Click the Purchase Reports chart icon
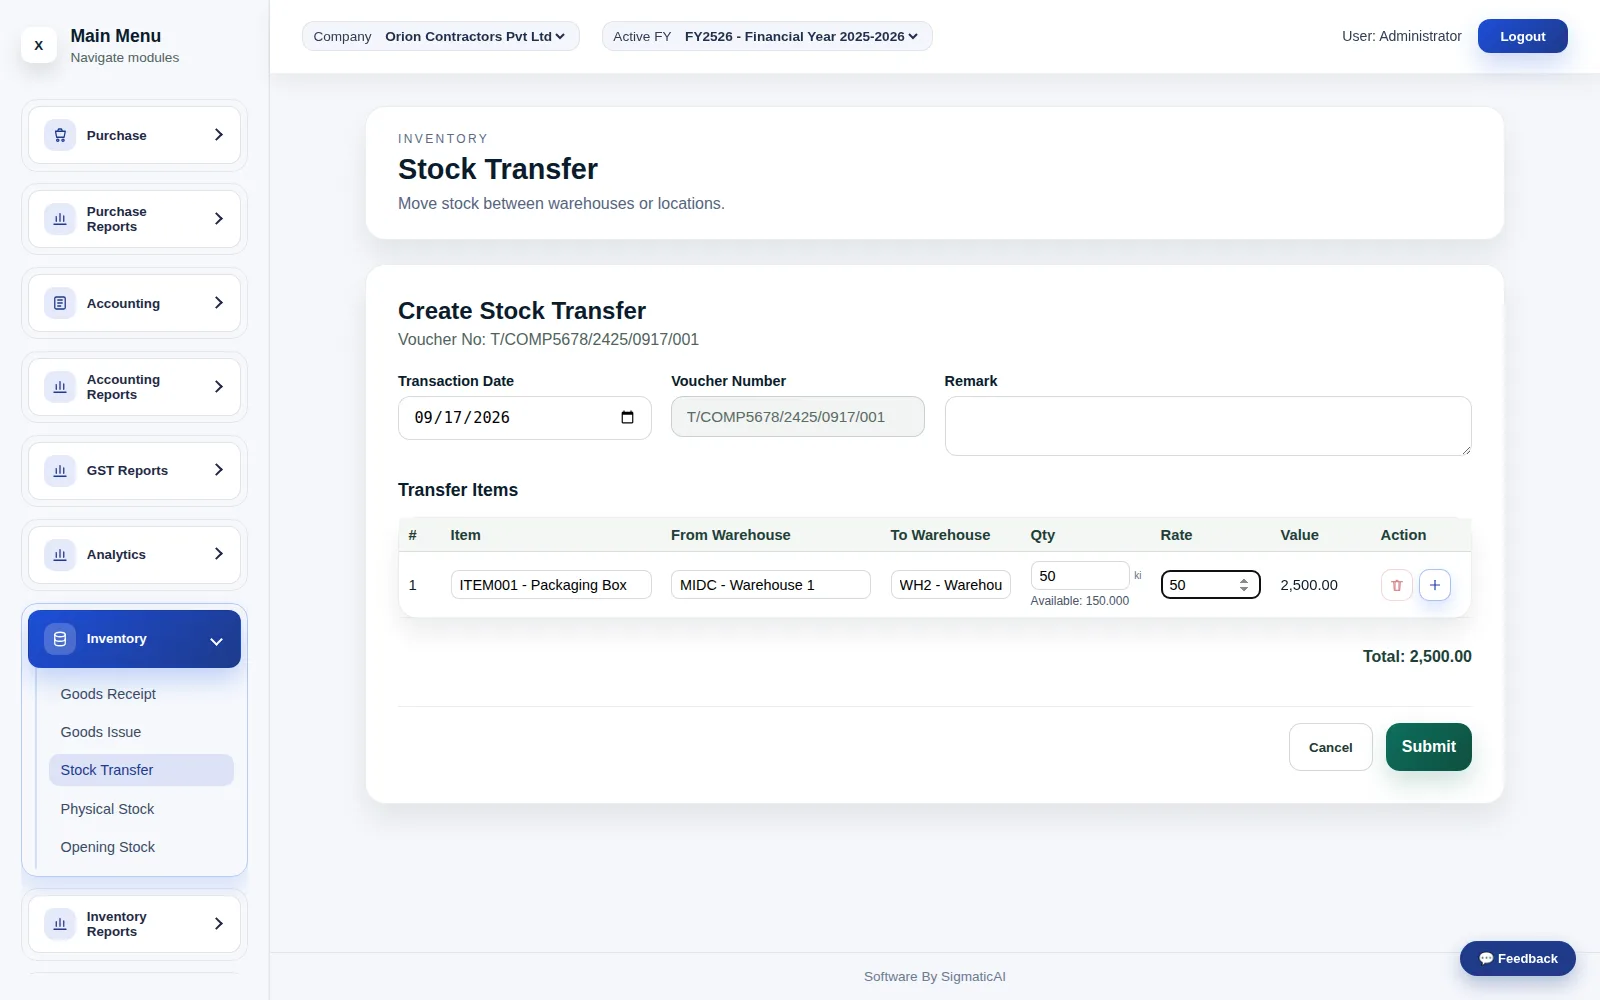Image resolution: width=1600 pixels, height=1000 pixels. [x=60, y=219]
